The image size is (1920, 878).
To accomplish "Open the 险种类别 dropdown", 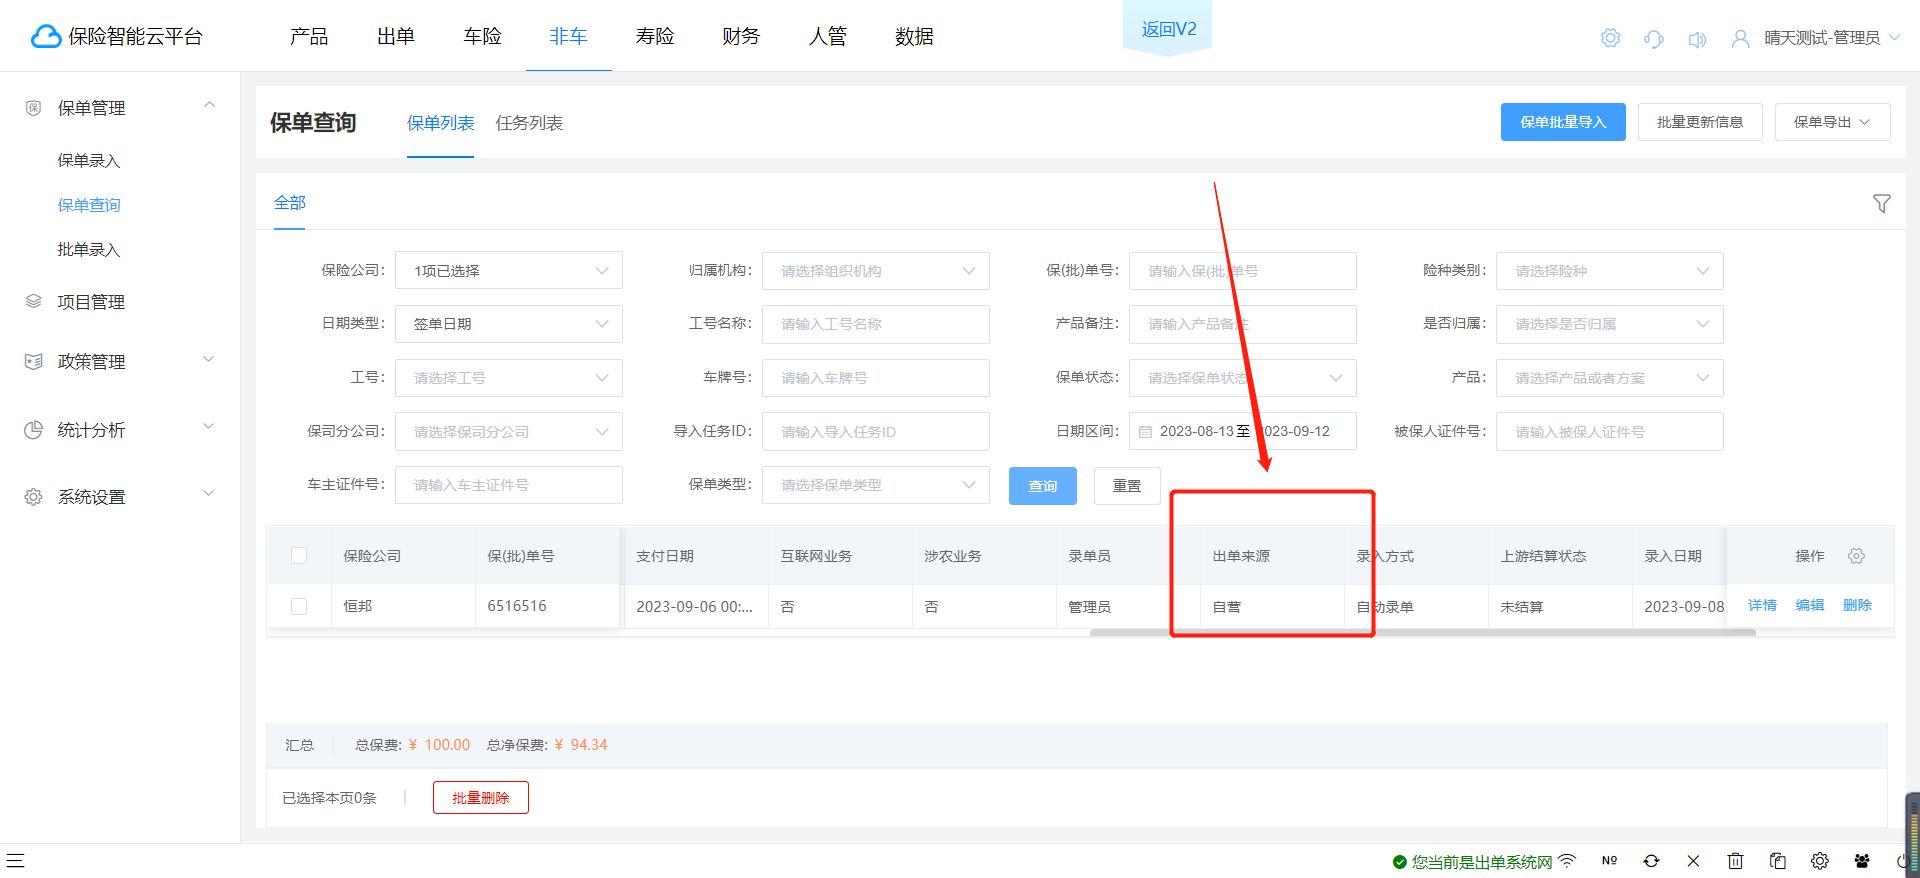I will tap(1610, 271).
